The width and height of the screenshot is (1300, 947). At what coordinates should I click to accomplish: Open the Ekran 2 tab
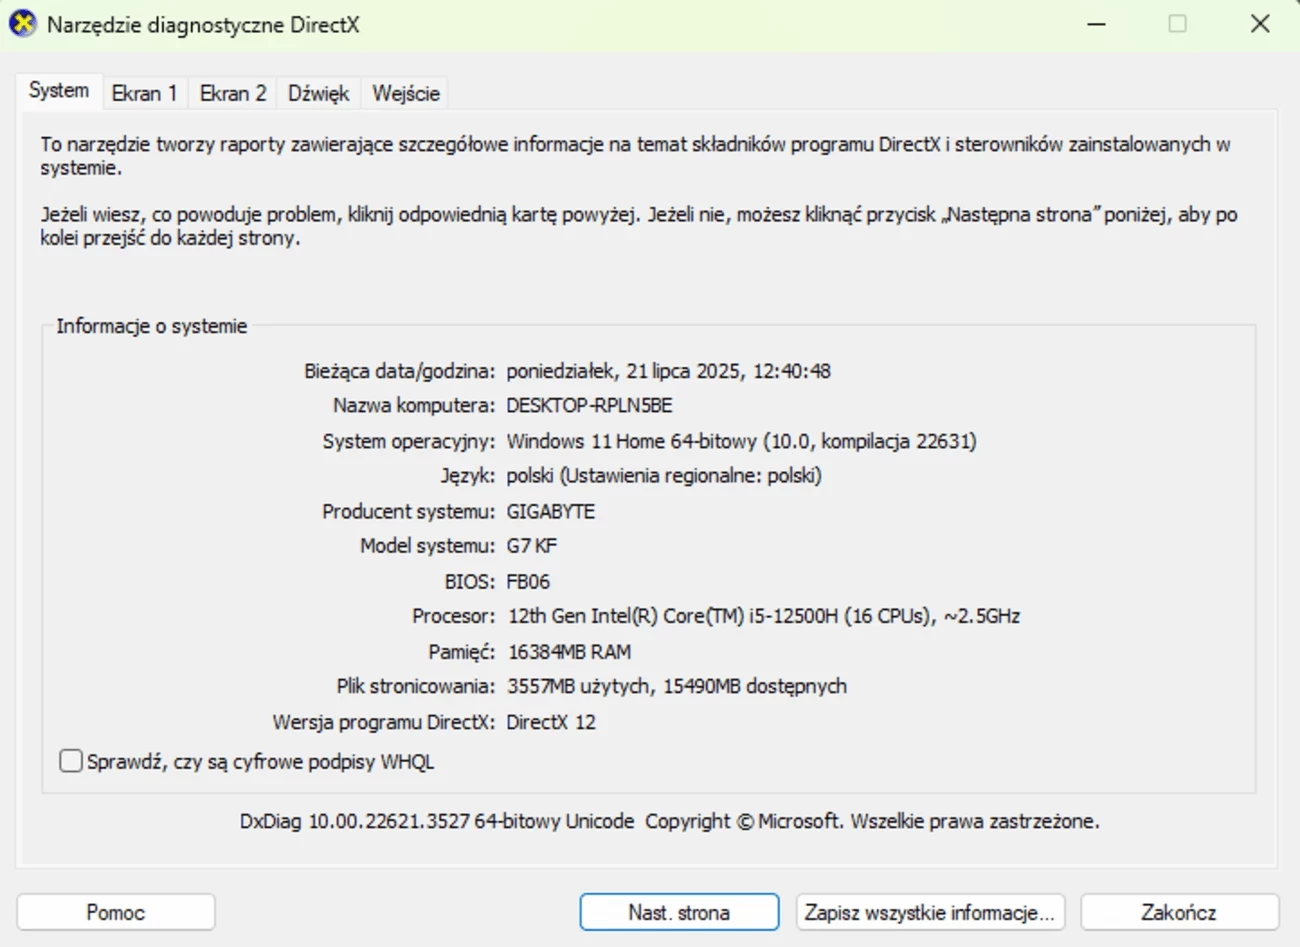tap(233, 93)
